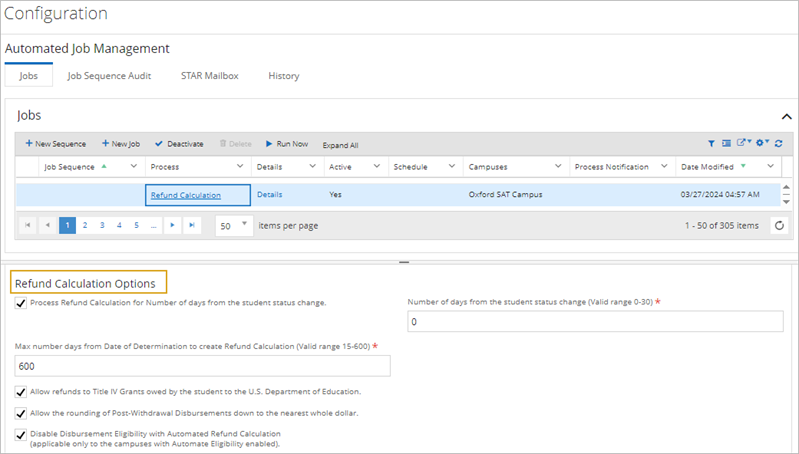This screenshot has width=799, height=454.
Task: Open the Refund Calculation process link
Action: [185, 195]
